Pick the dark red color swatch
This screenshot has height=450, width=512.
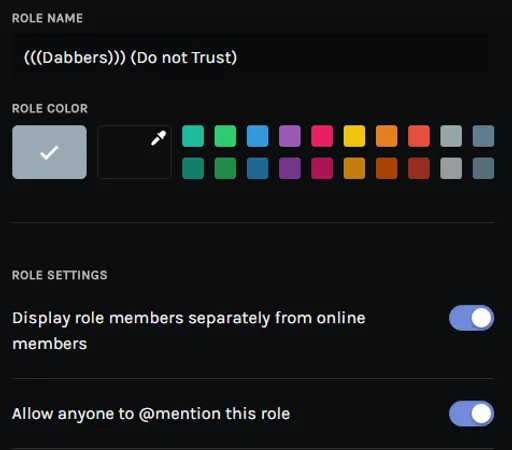click(x=419, y=168)
